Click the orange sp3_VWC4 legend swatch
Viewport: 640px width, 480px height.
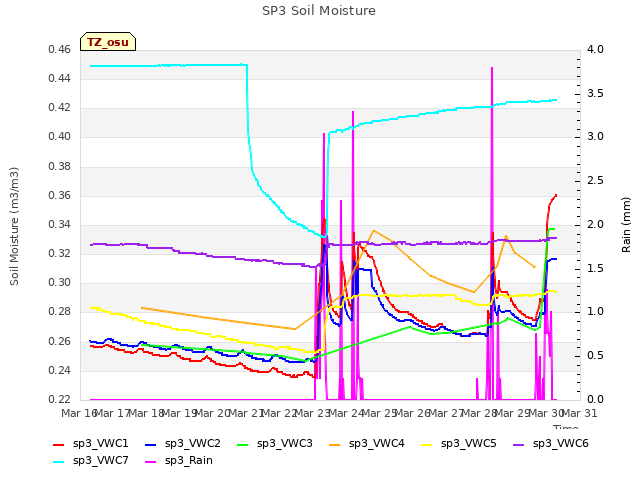coord(335,444)
